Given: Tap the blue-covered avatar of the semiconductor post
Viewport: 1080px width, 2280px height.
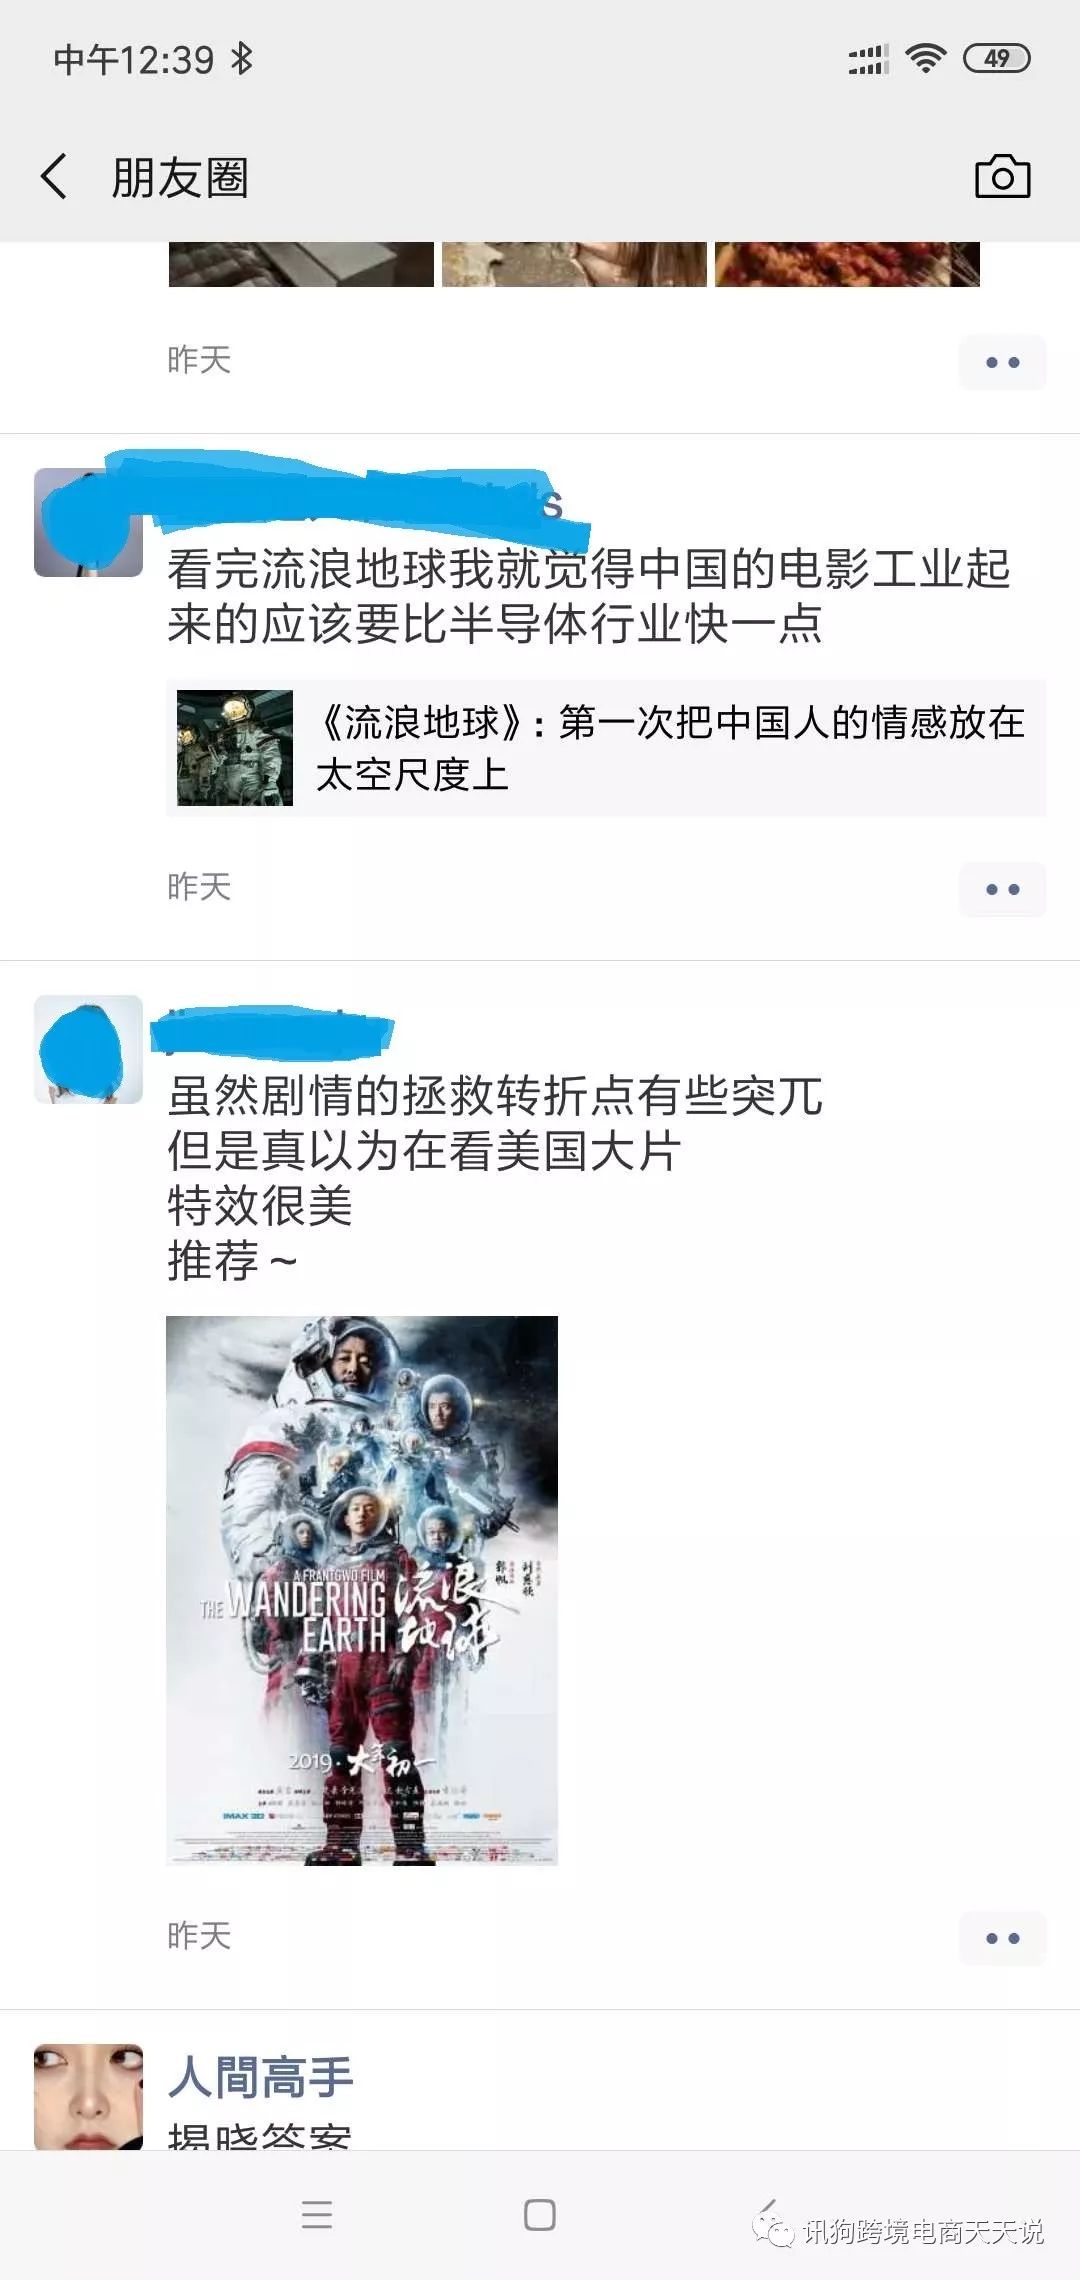Looking at the screenshot, I should [88, 523].
